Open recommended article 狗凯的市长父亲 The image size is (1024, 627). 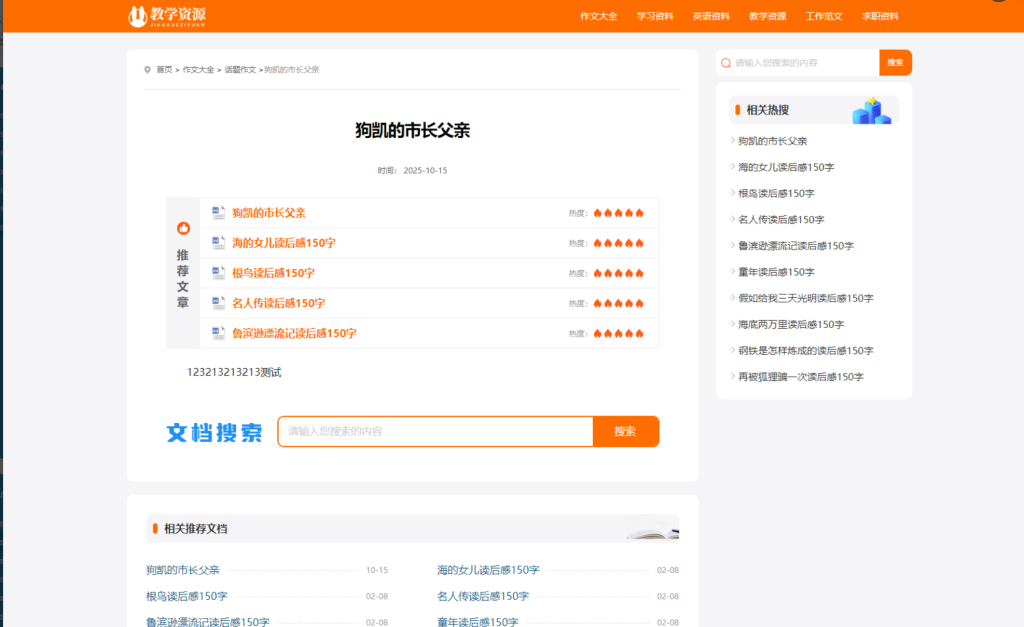269,213
